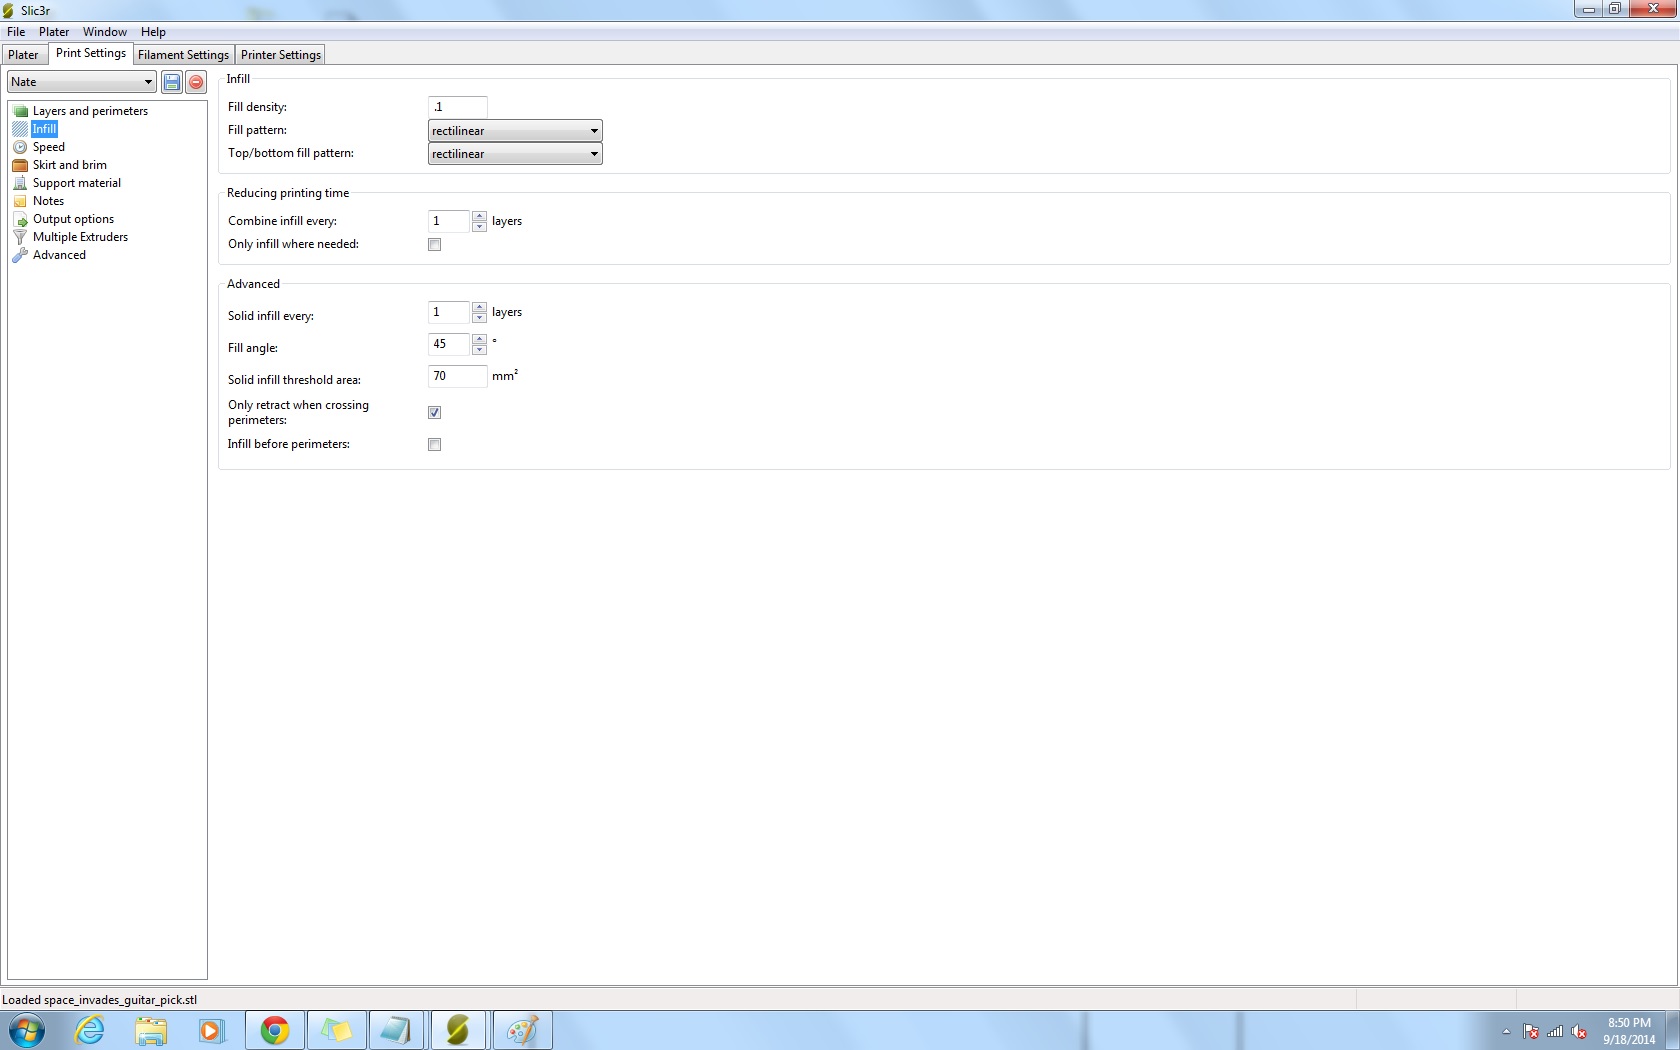This screenshot has height=1050, width=1680.
Task: Select Output options settings
Action: pyautogui.click(x=74, y=219)
